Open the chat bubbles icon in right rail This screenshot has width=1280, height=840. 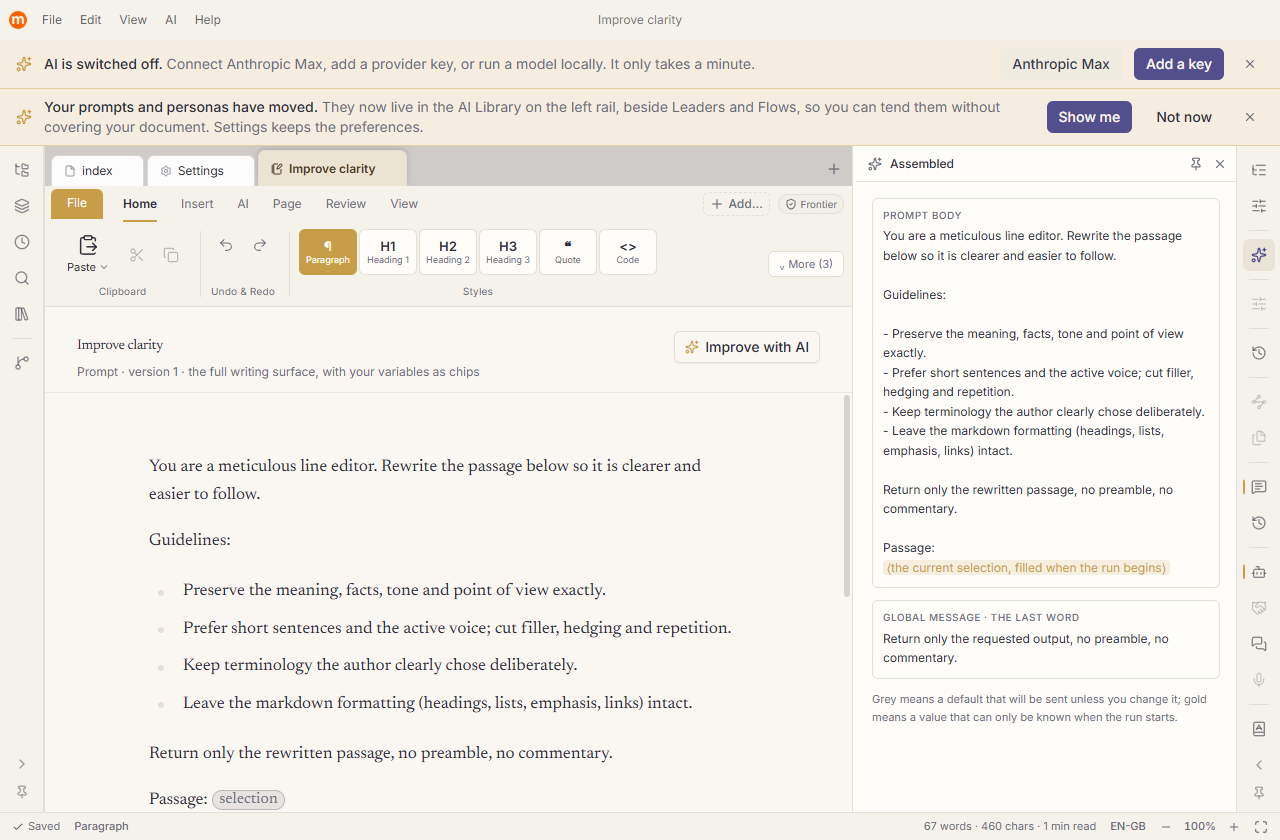pyautogui.click(x=1259, y=644)
